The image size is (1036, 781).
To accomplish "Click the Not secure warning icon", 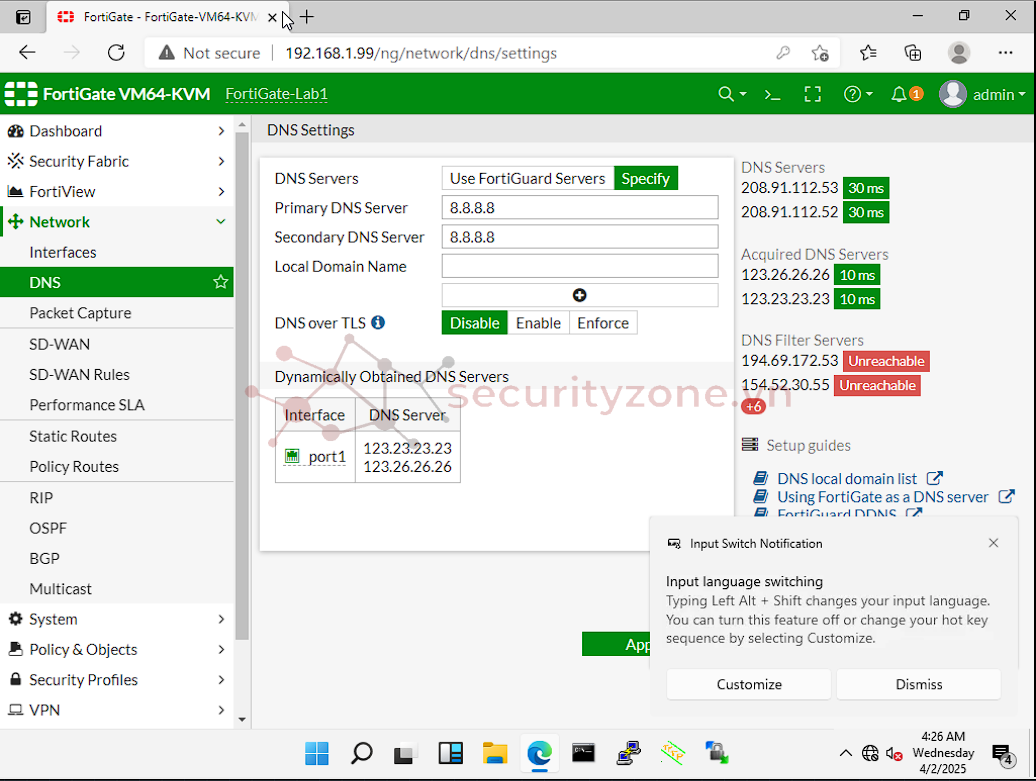I will click(x=166, y=53).
